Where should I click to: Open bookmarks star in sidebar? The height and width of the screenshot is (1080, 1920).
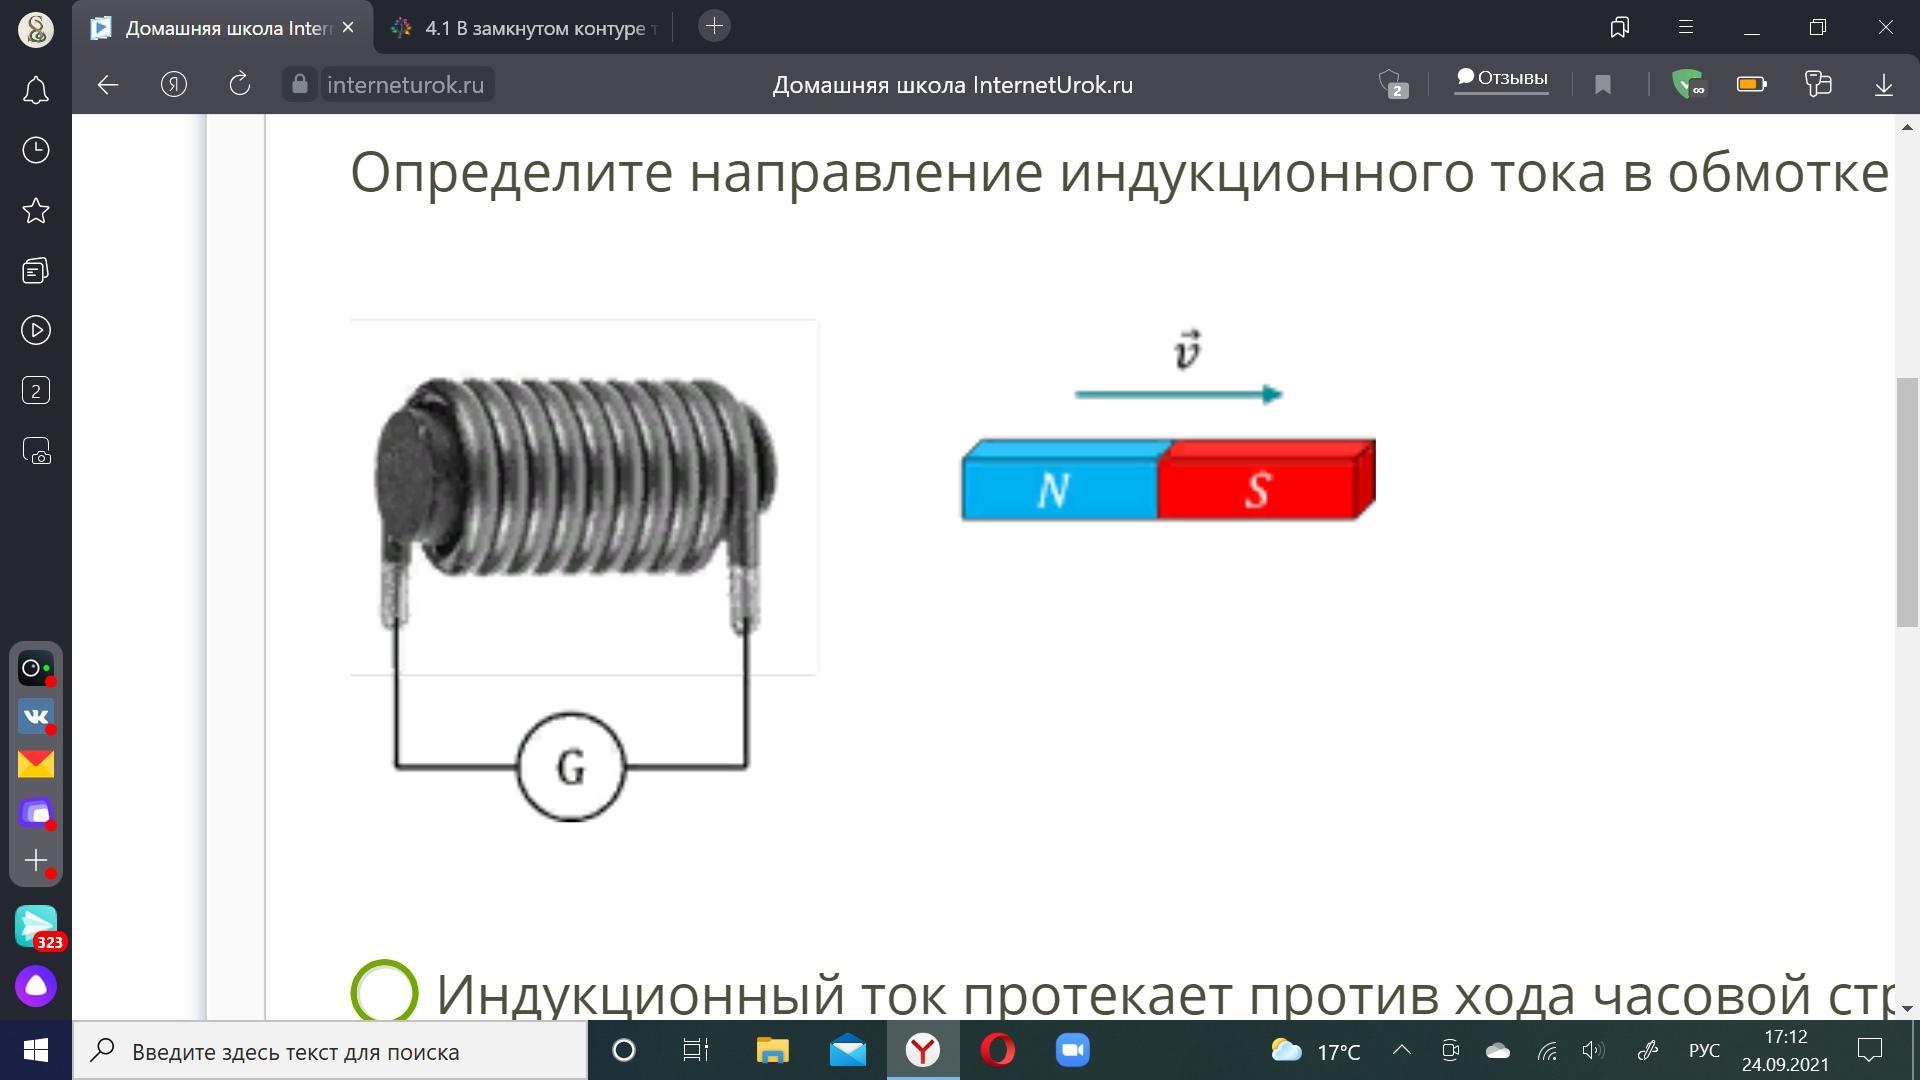click(x=36, y=211)
